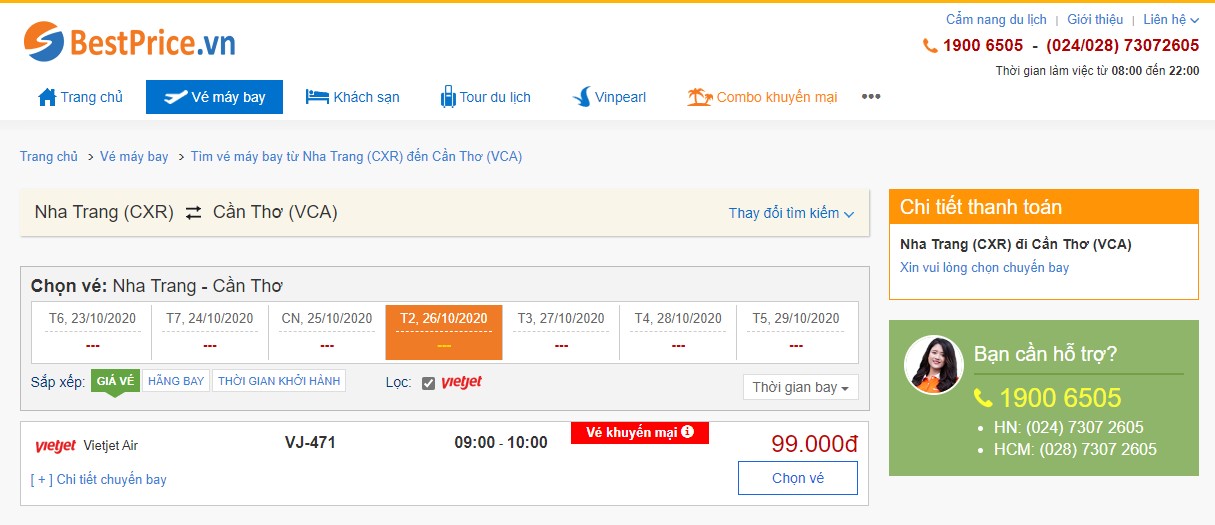Select date CN, 25/10/2020
The height and width of the screenshot is (525, 1215).
point(327,332)
